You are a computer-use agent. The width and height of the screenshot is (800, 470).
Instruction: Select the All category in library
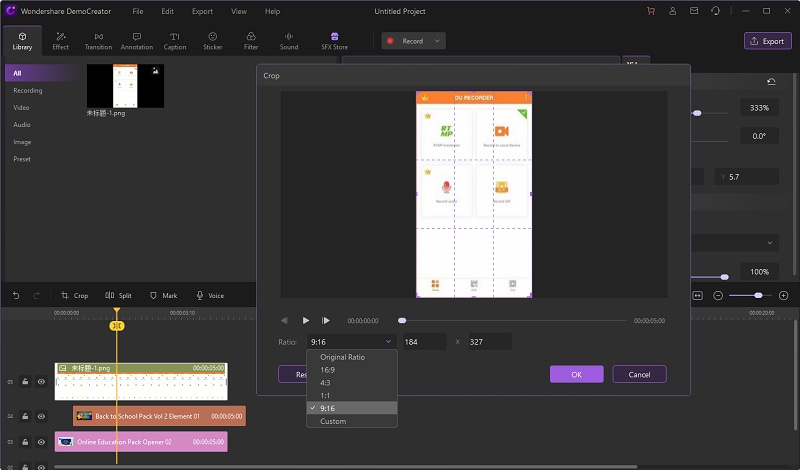pyautogui.click(x=42, y=73)
